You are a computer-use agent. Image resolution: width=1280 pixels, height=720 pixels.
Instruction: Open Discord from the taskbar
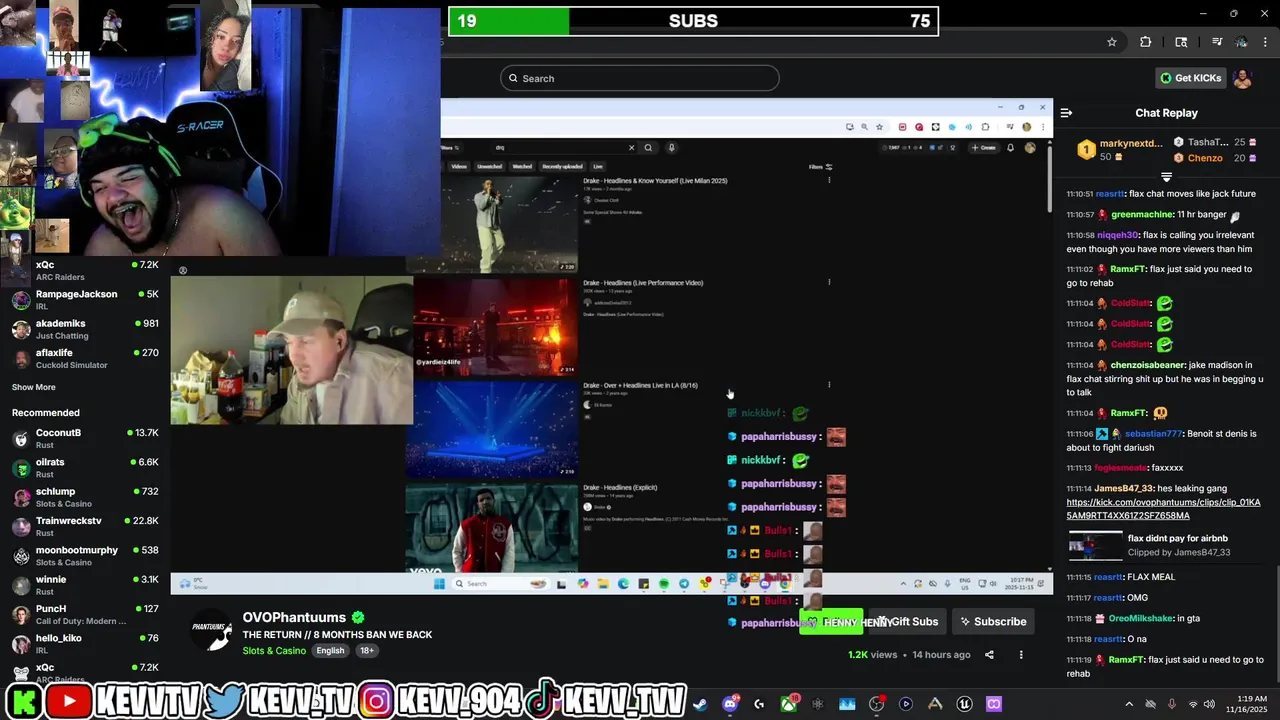[x=730, y=704]
